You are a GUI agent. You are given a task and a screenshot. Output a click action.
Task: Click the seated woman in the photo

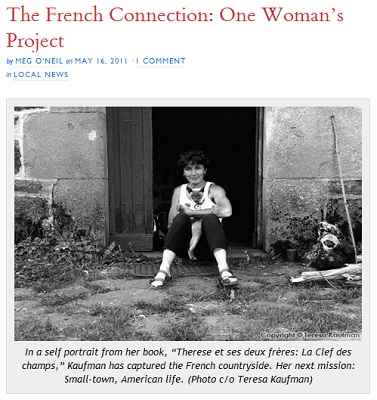click(196, 218)
